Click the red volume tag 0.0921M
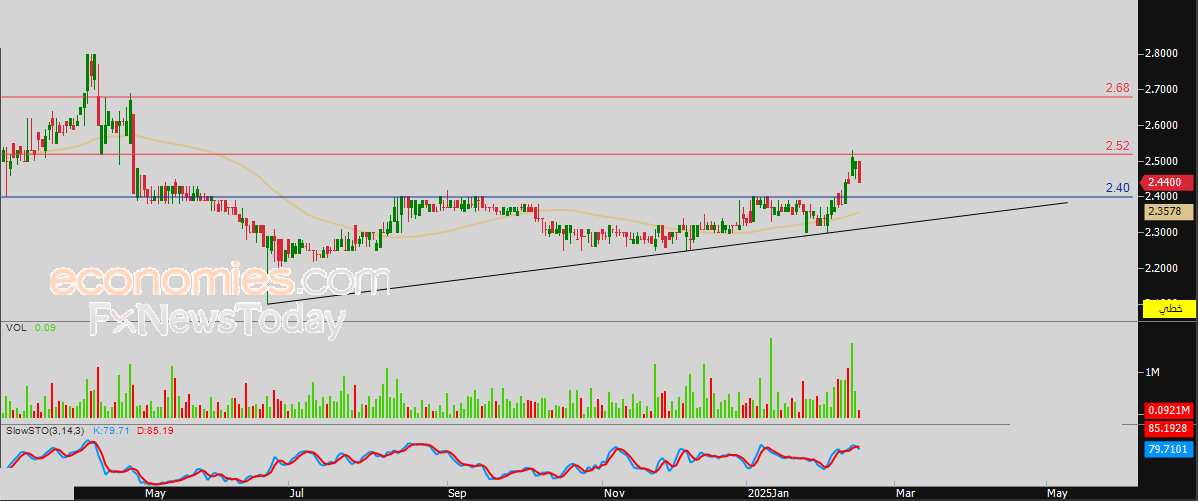The width and height of the screenshot is (1198, 501). click(x=1168, y=410)
